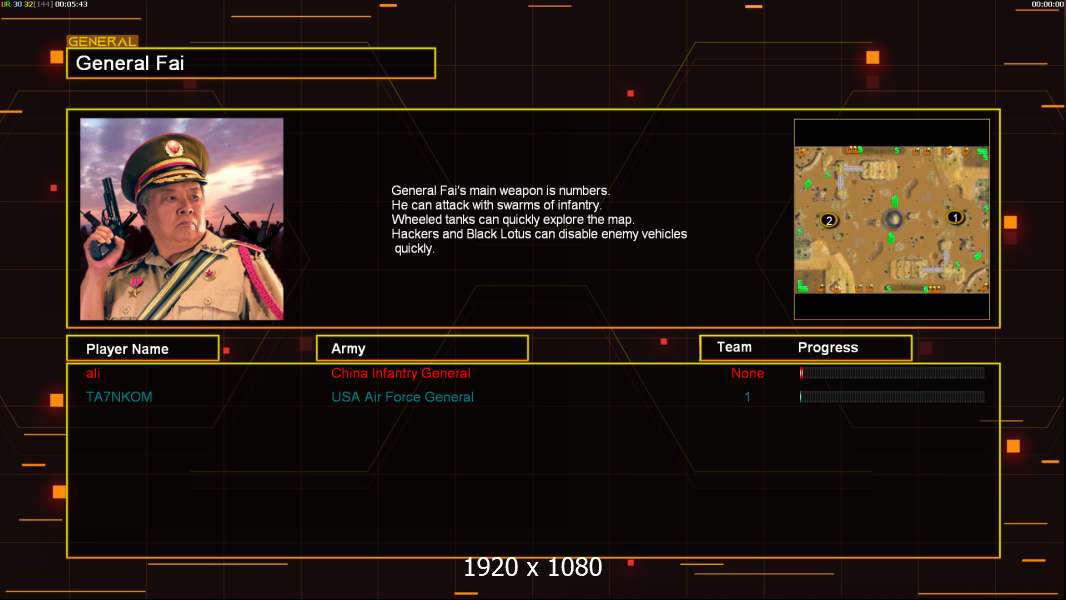Click the GENERAL label tag
Viewport: 1066px width, 600px height.
tap(103, 41)
